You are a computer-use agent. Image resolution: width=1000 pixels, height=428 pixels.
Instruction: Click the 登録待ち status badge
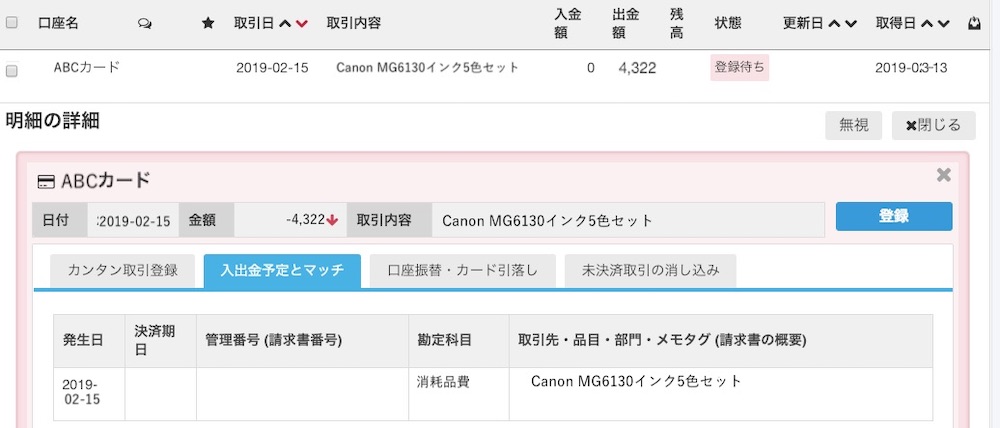740,68
